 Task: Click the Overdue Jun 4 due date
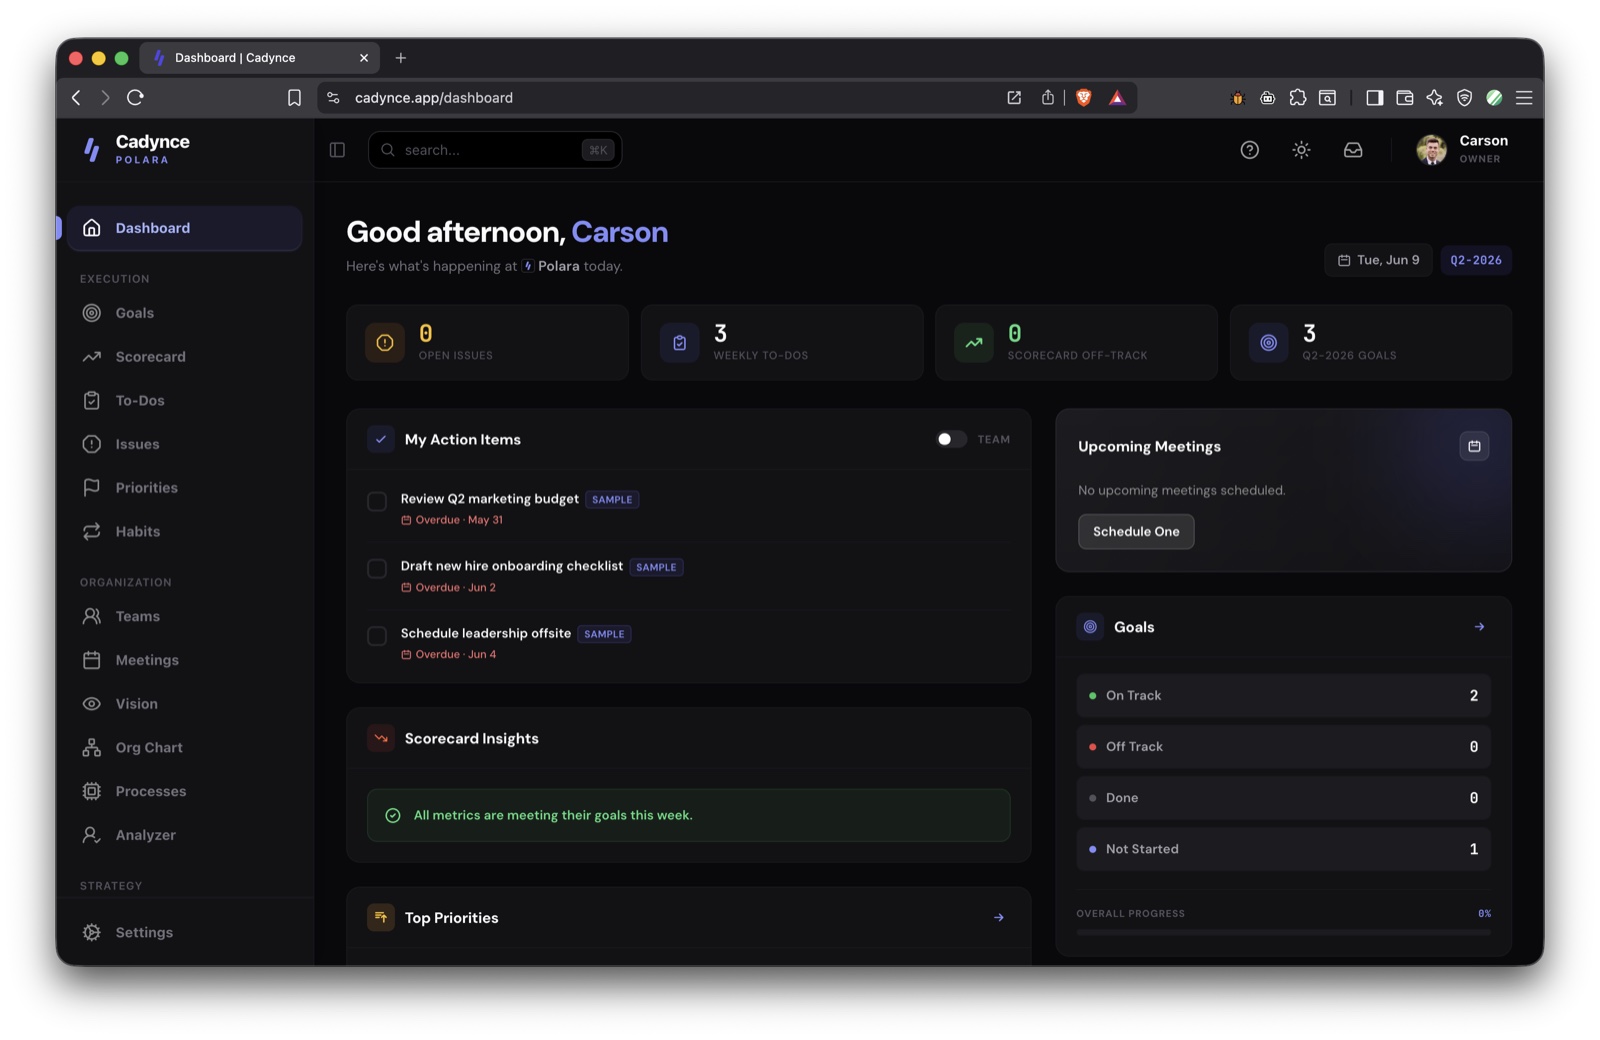(448, 655)
